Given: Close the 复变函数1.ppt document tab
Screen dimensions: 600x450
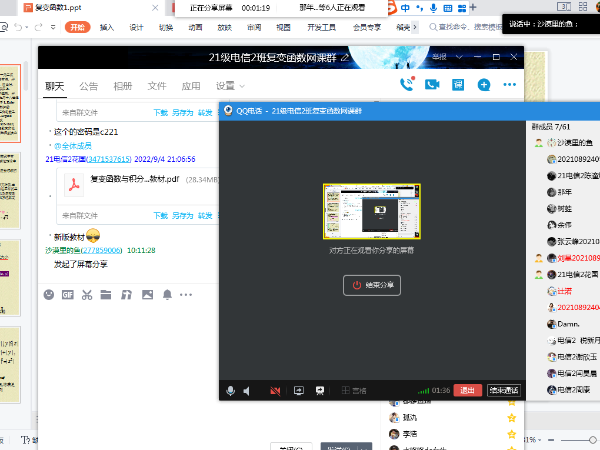Looking at the screenshot, I should pos(155,8).
